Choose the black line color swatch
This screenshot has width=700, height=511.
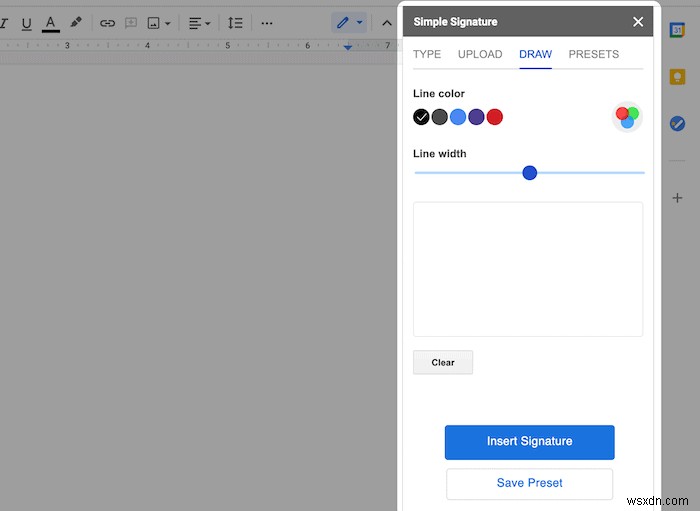(421, 117)
